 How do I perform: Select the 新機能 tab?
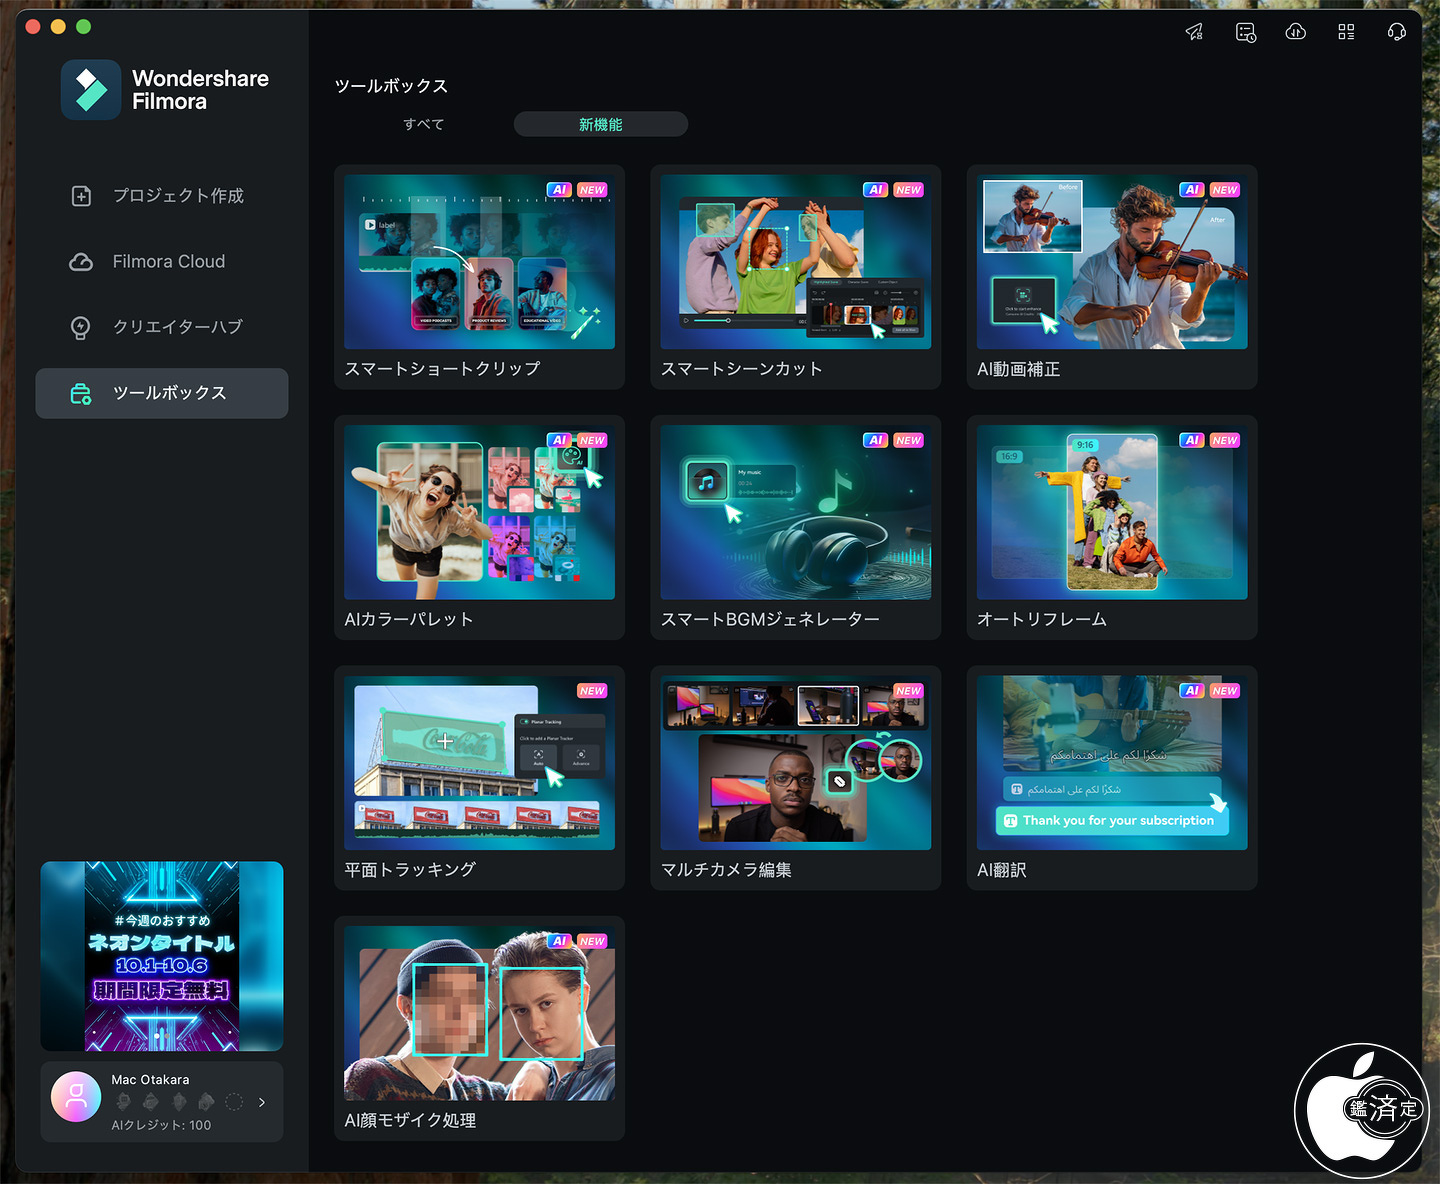[x=600, y=124]
